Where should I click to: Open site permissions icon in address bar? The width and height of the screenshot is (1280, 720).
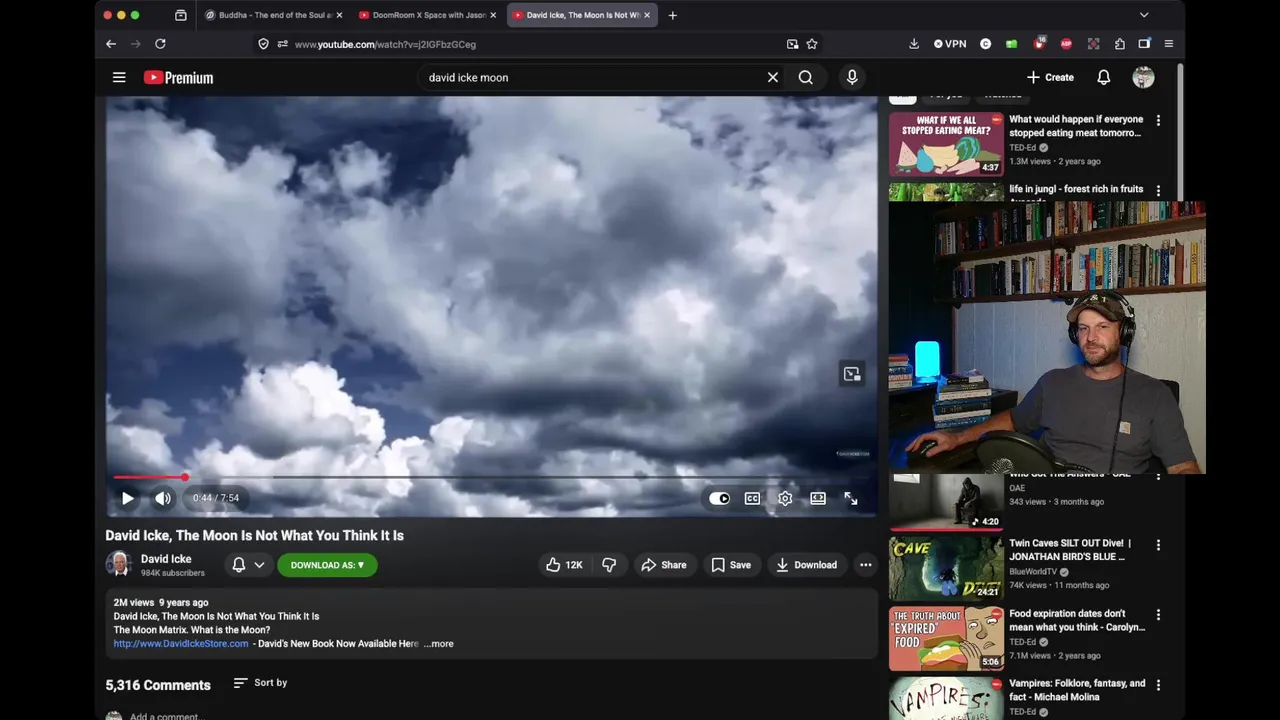[283, 44]
